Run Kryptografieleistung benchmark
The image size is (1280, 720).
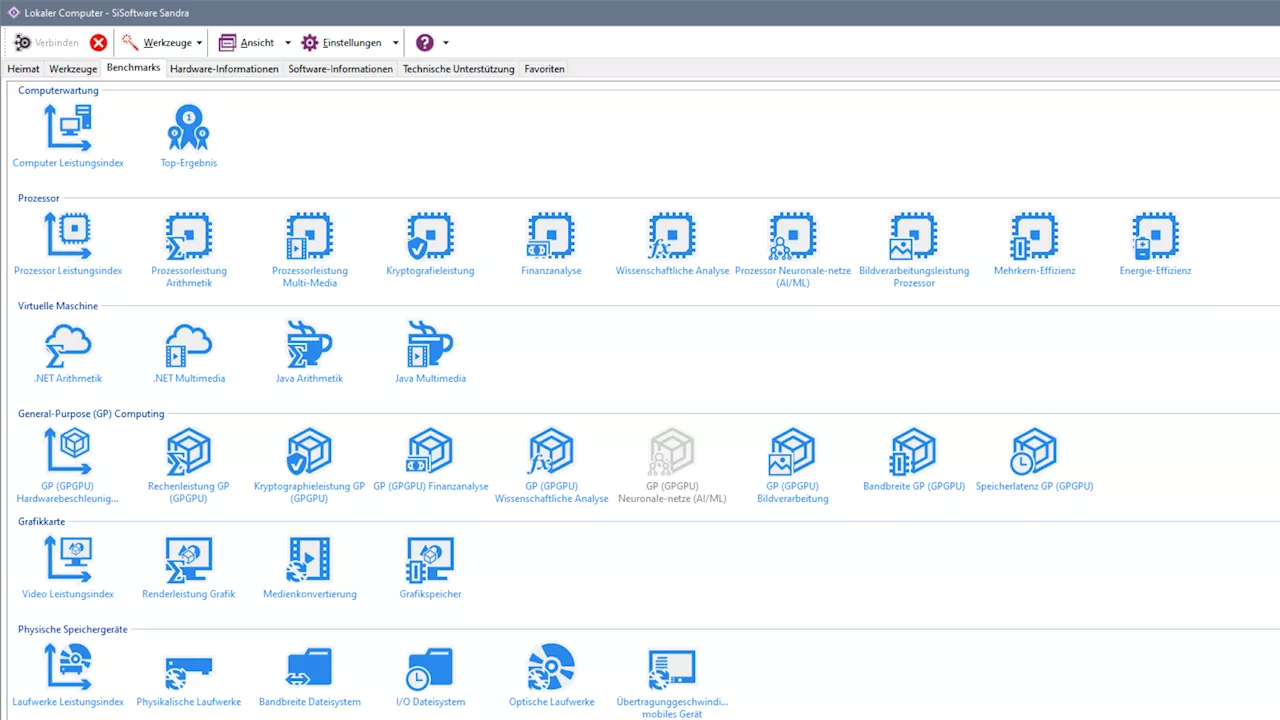pos(430,244)
